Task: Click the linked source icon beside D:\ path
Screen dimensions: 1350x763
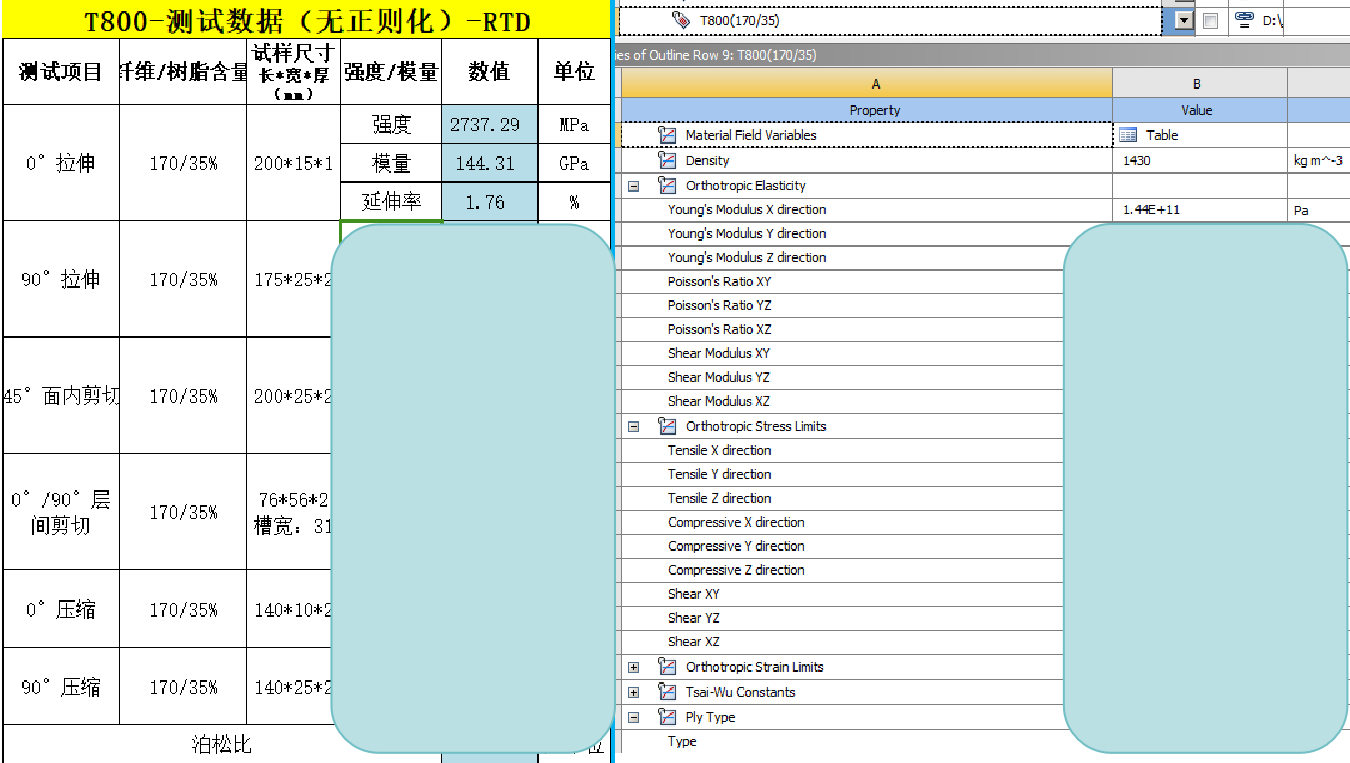Action: point(1244,20)
